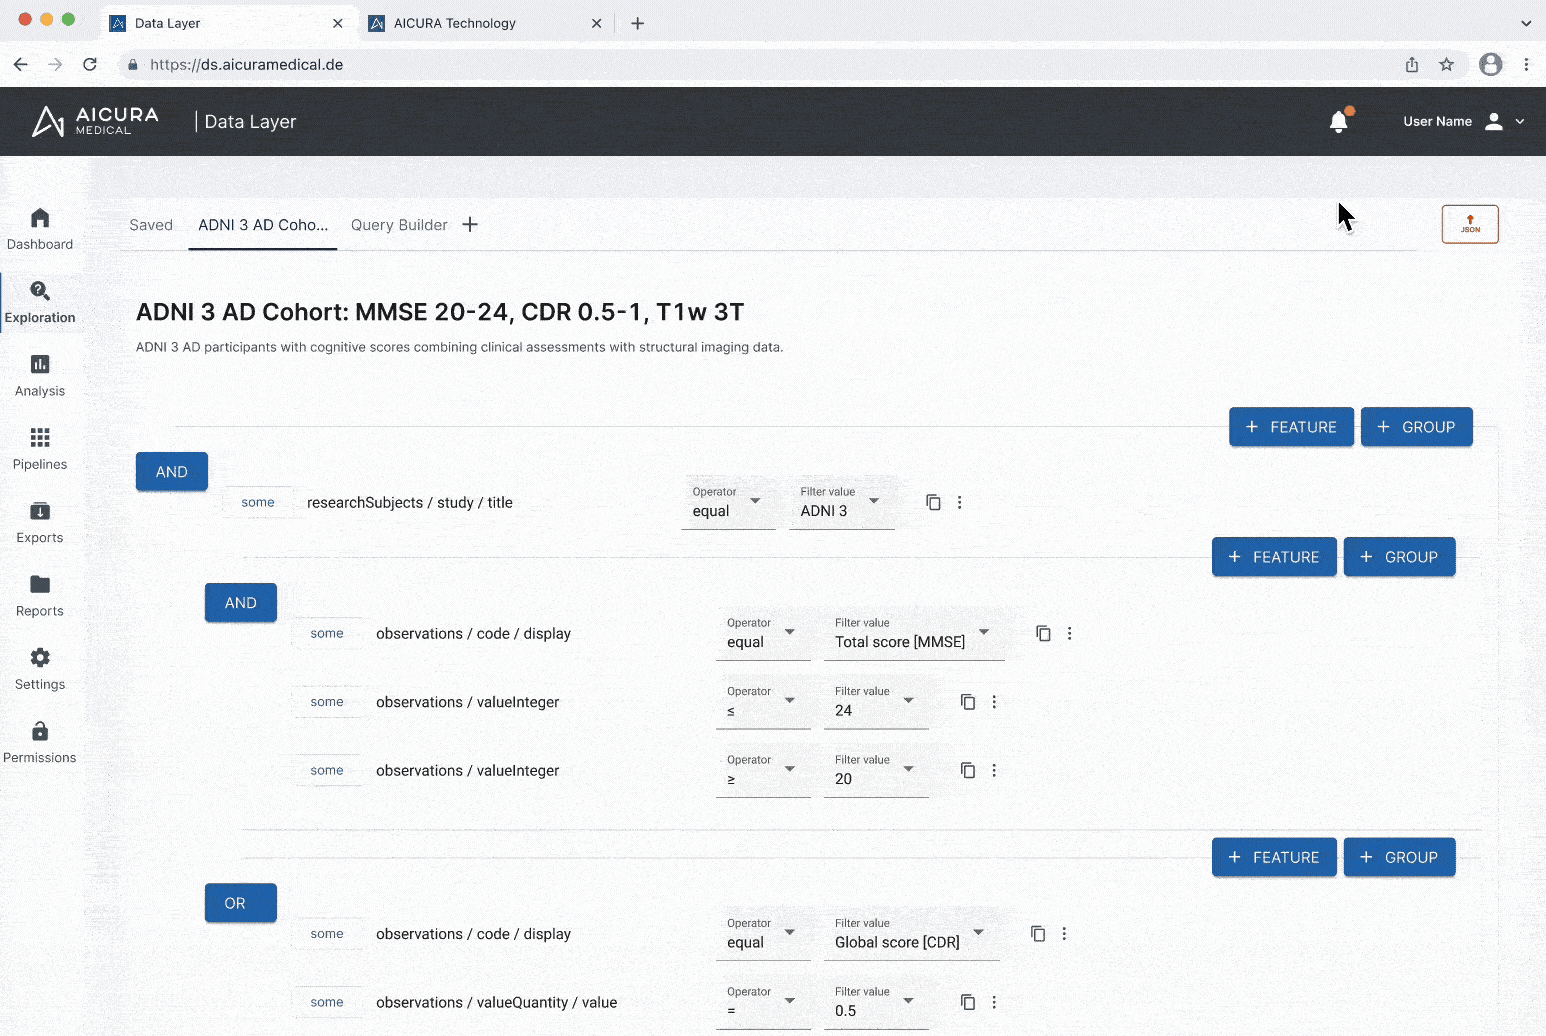Open Filter value dropdown showing 24

click(876, 703)
